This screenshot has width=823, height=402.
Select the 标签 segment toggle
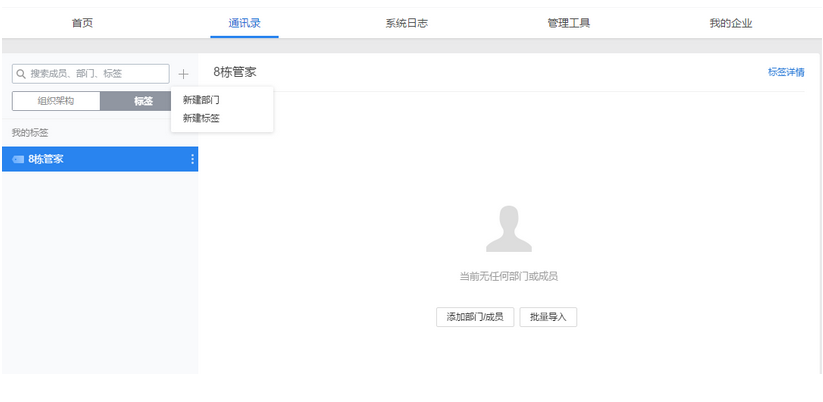[x=143, y=101]
